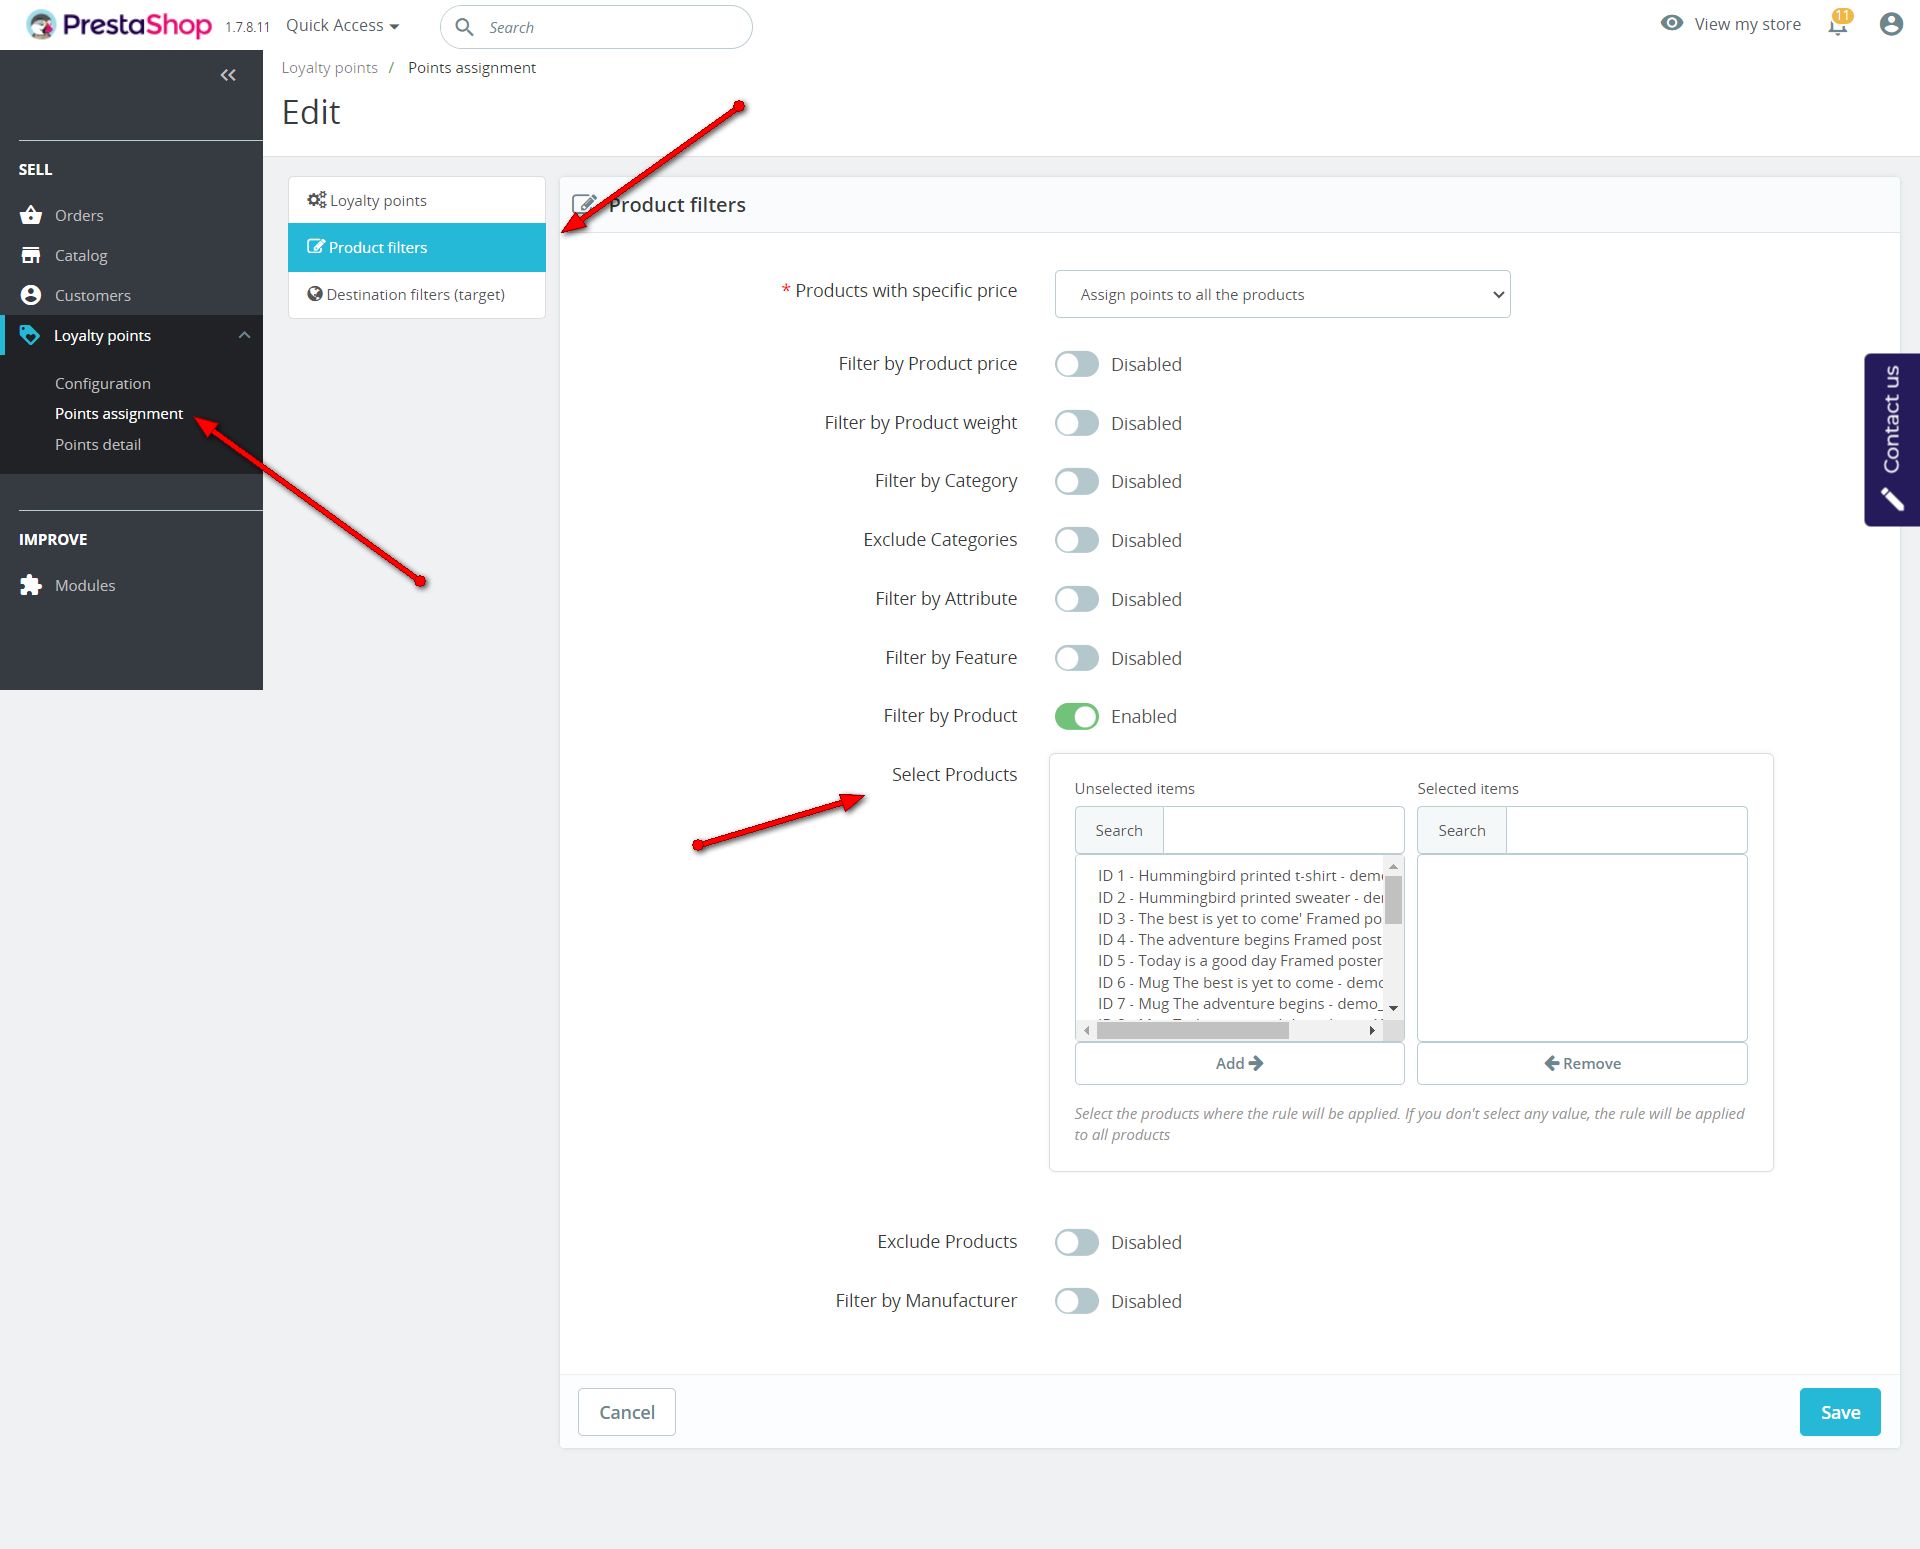This screenshot has width=1920, height=1549.
Task: Collapse the Loyalty points sidebar section
Action: click(244, 335)
